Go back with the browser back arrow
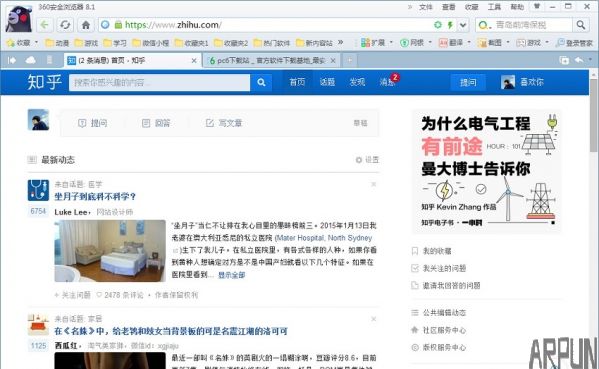 pyautogui.click(x=45, y=25)
